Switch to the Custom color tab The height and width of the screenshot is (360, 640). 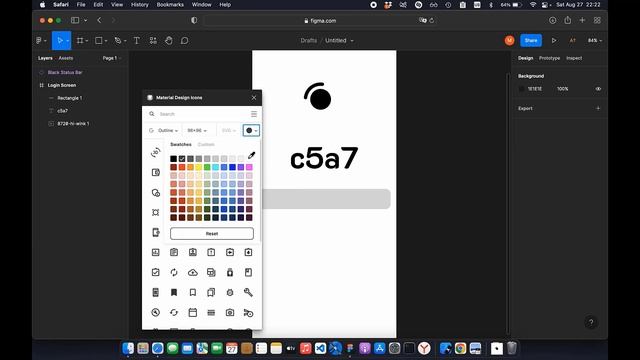(x=206, y=144)
